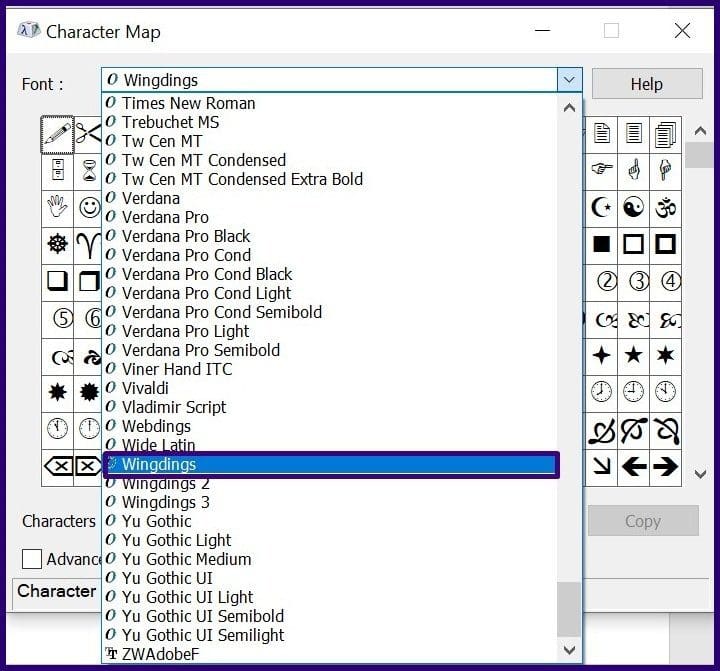This screenshot has height=671, width=720.
Task: Select the hand pointing right symbol
Action: [602, 171]
